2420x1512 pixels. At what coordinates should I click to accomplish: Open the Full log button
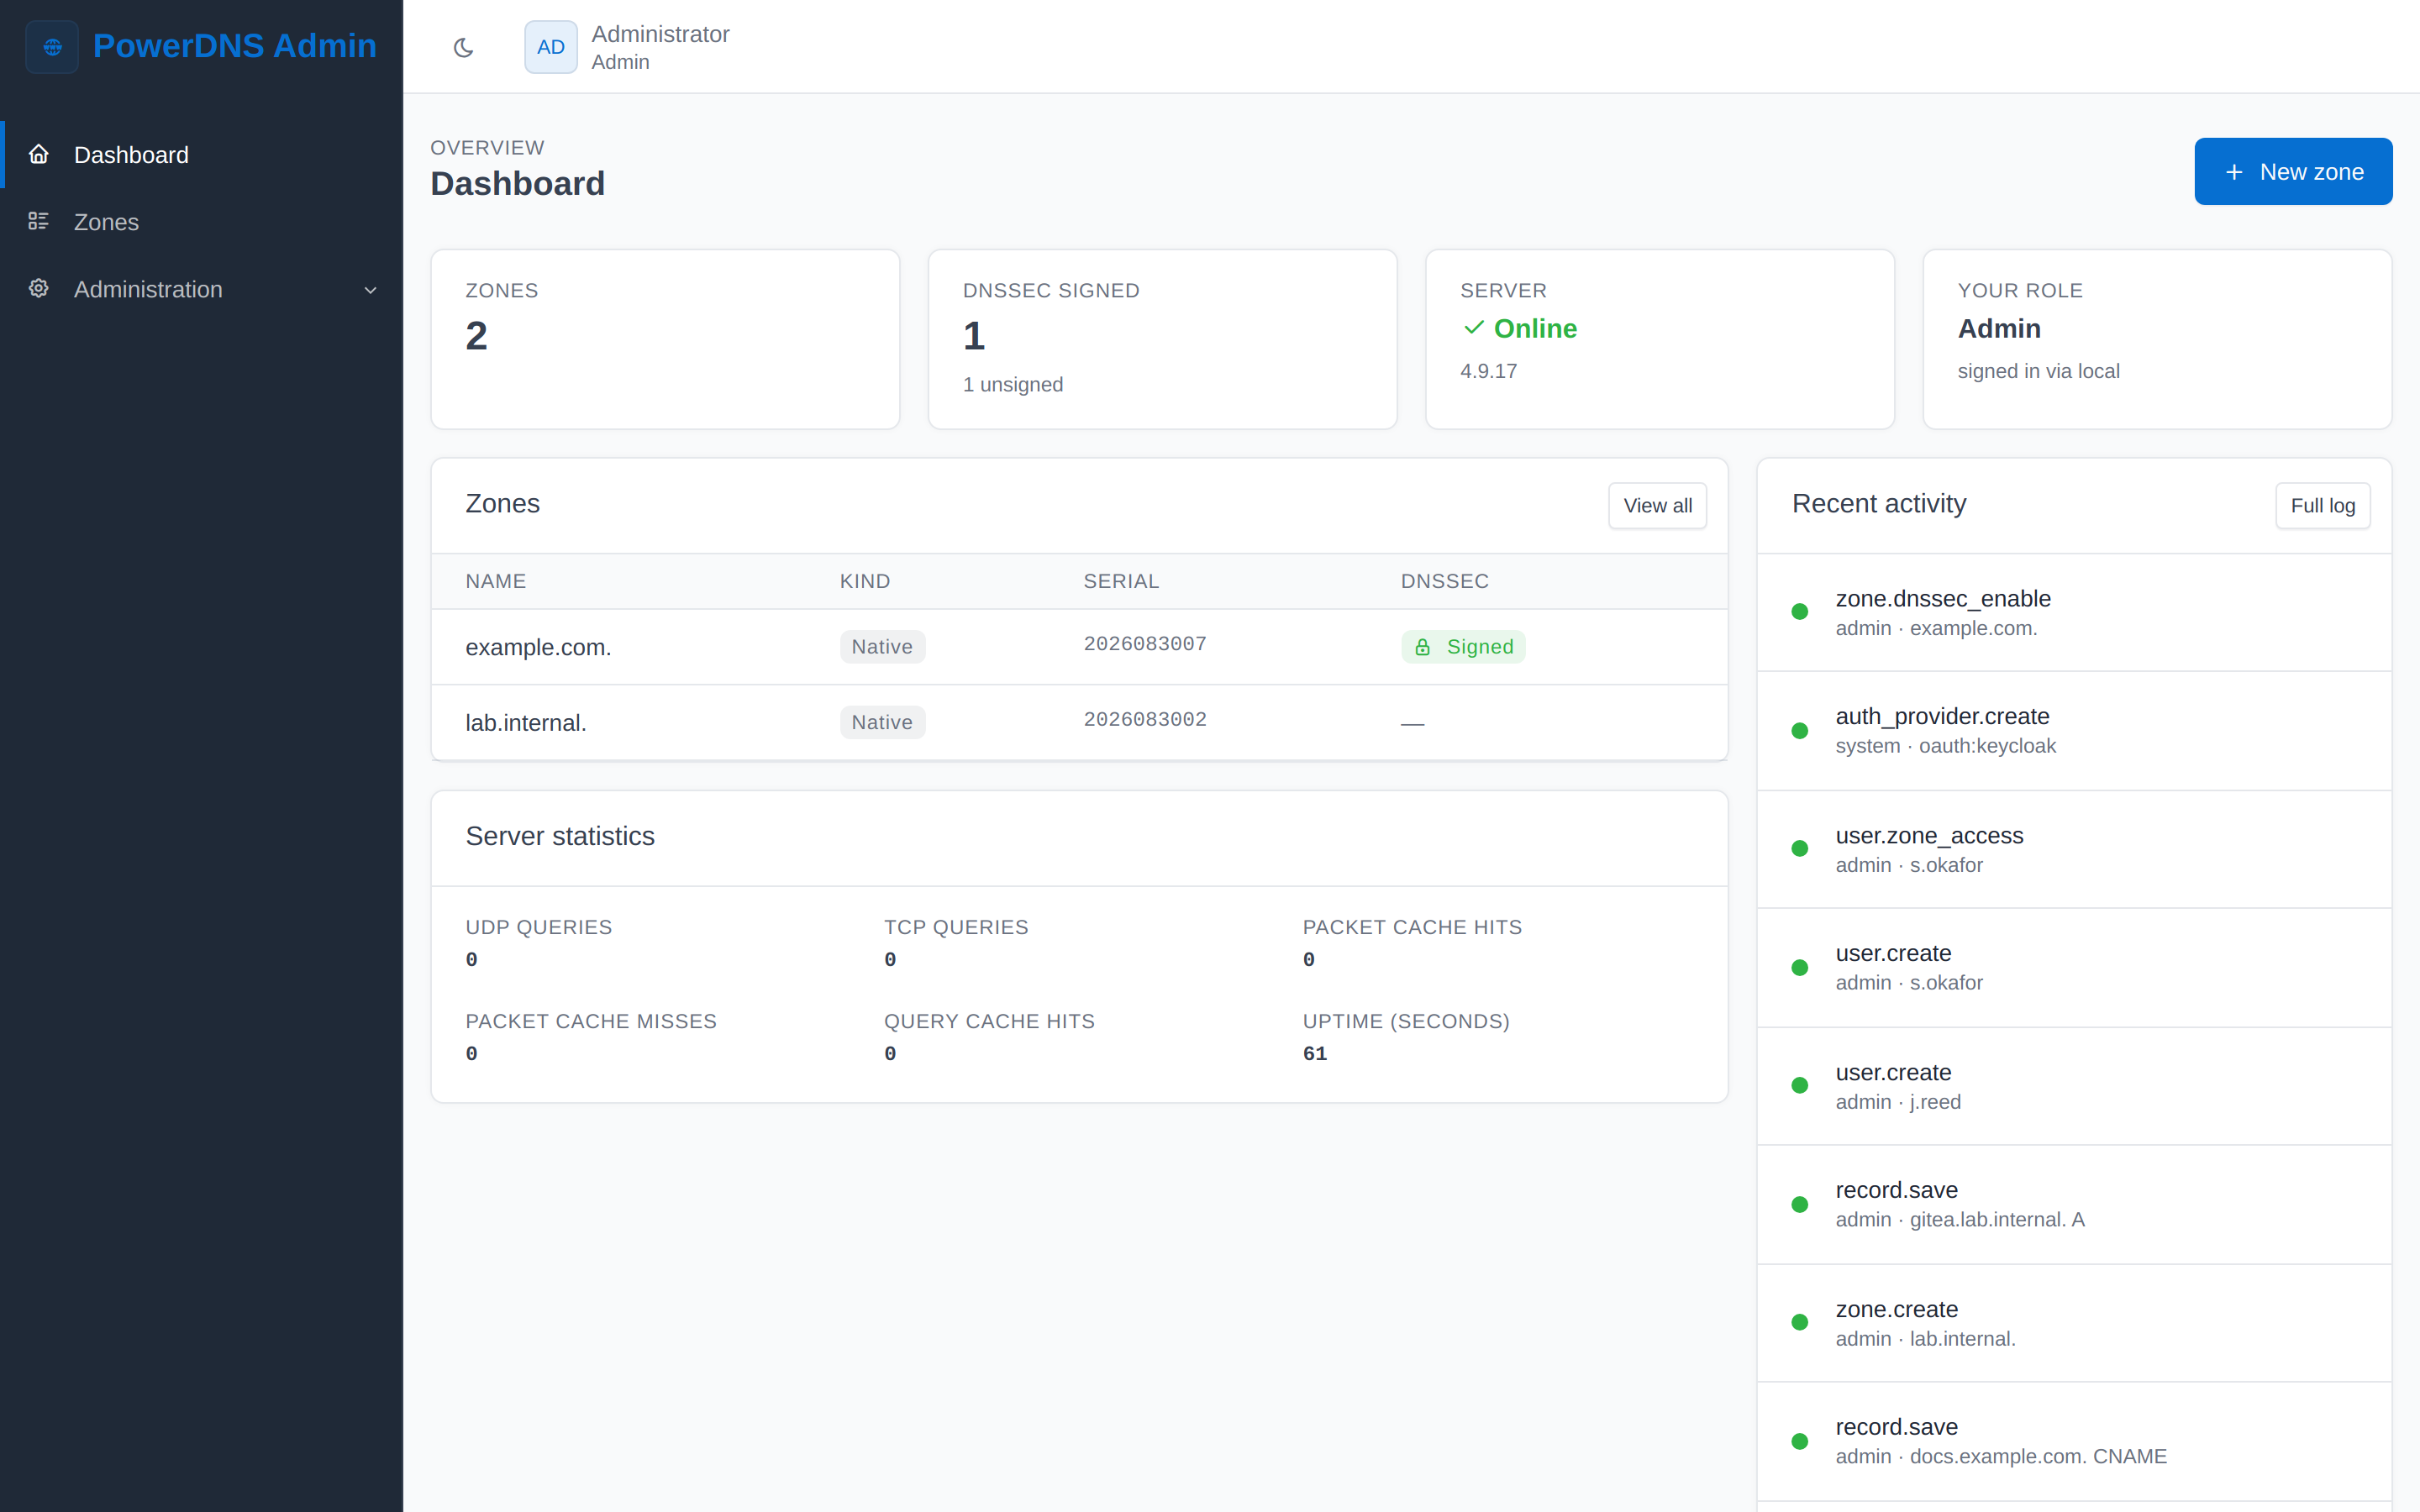[2322, 506]
